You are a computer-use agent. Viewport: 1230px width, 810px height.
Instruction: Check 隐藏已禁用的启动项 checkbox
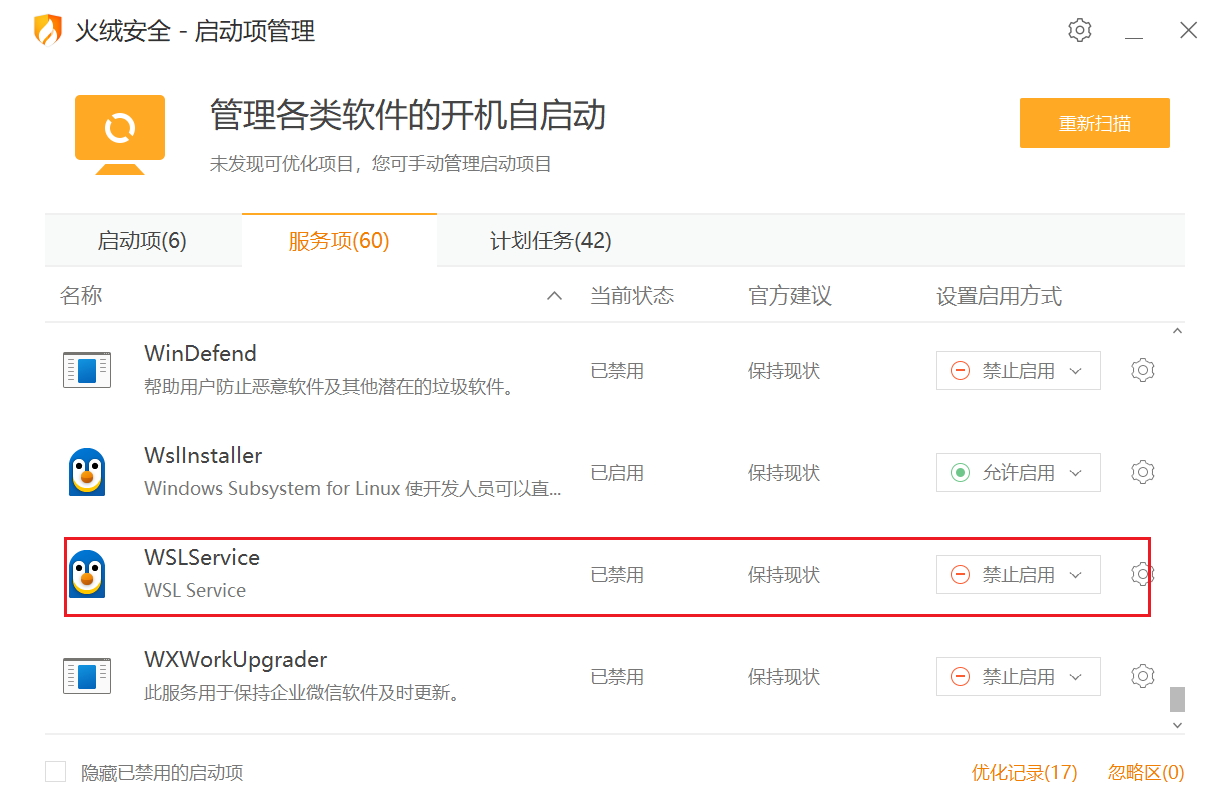click(x=56, y=772)
